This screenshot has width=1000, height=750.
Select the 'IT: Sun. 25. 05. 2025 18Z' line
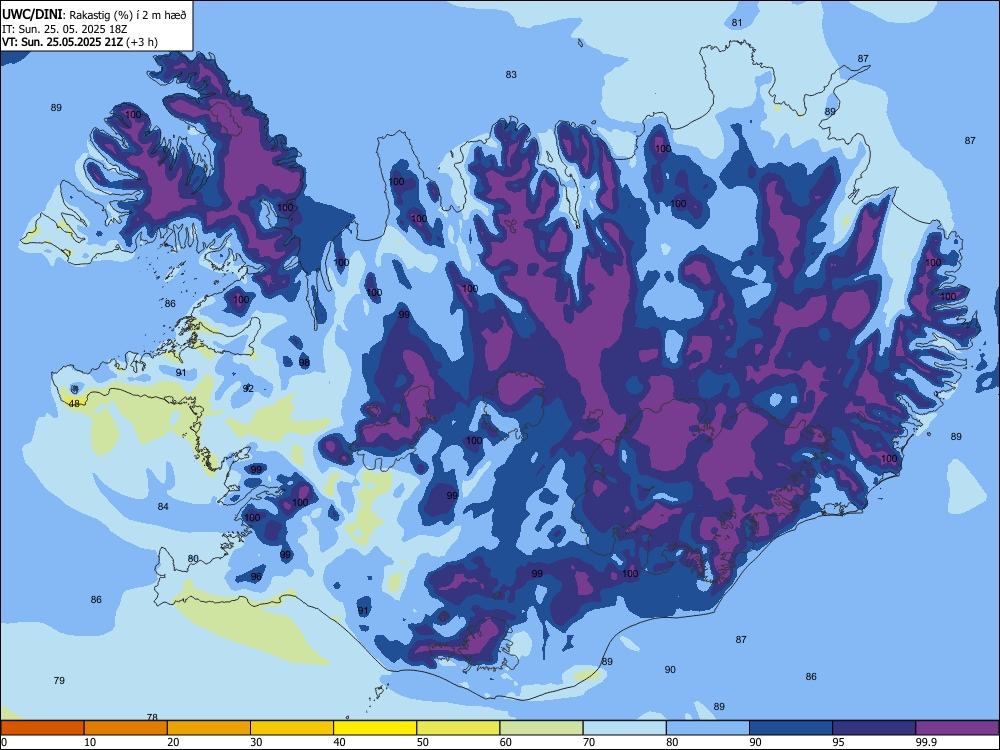pos(64,29)
